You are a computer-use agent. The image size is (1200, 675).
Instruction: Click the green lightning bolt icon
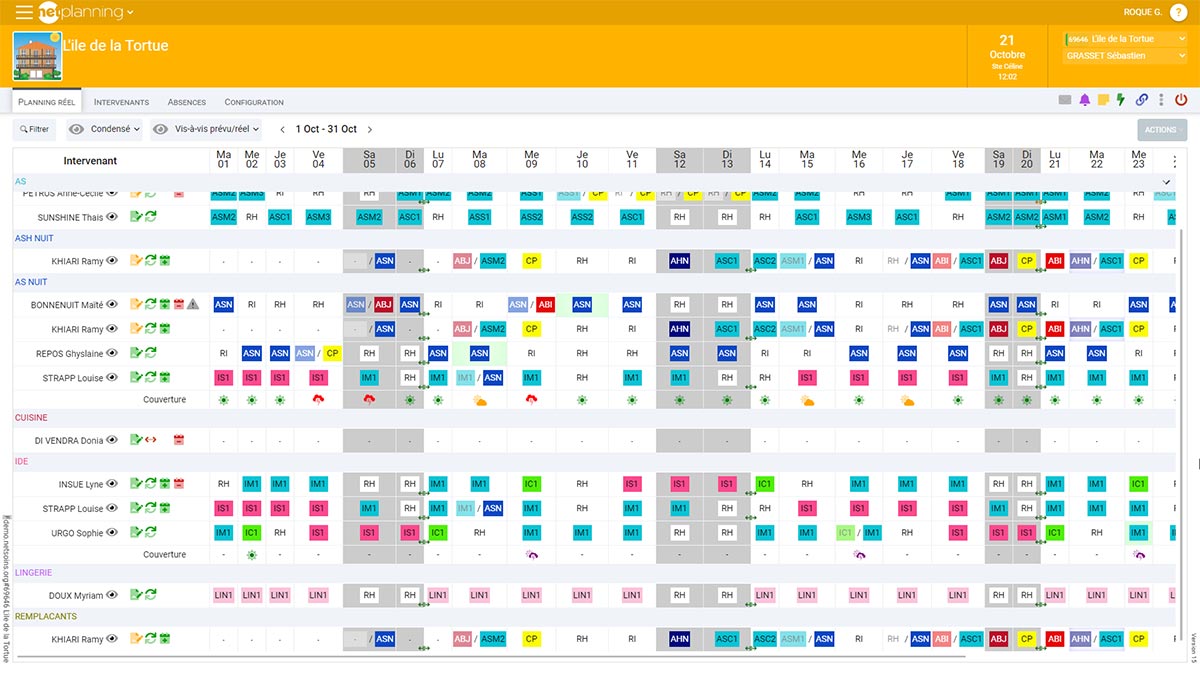(x=1120, y=98)
